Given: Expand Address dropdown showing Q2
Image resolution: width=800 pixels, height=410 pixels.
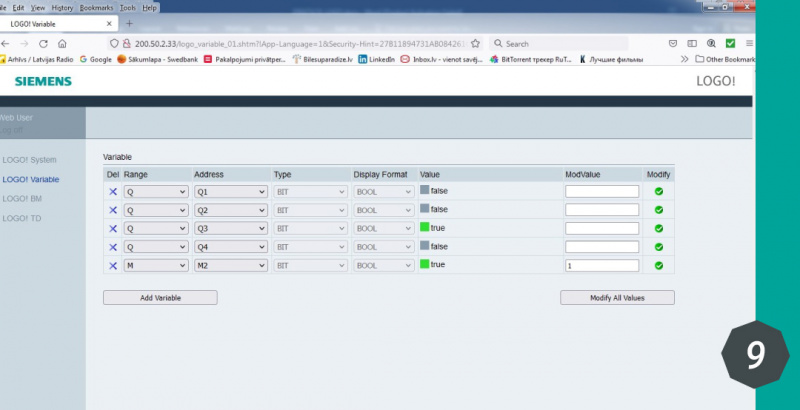Looking at the screenshot, I should click(230, 210).
